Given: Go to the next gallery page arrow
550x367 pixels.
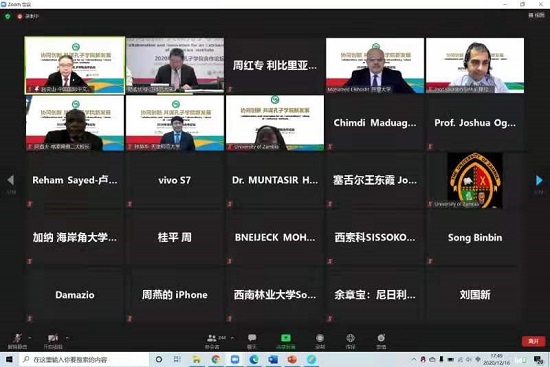Looking at the screenshot, I should click(539, 180).
